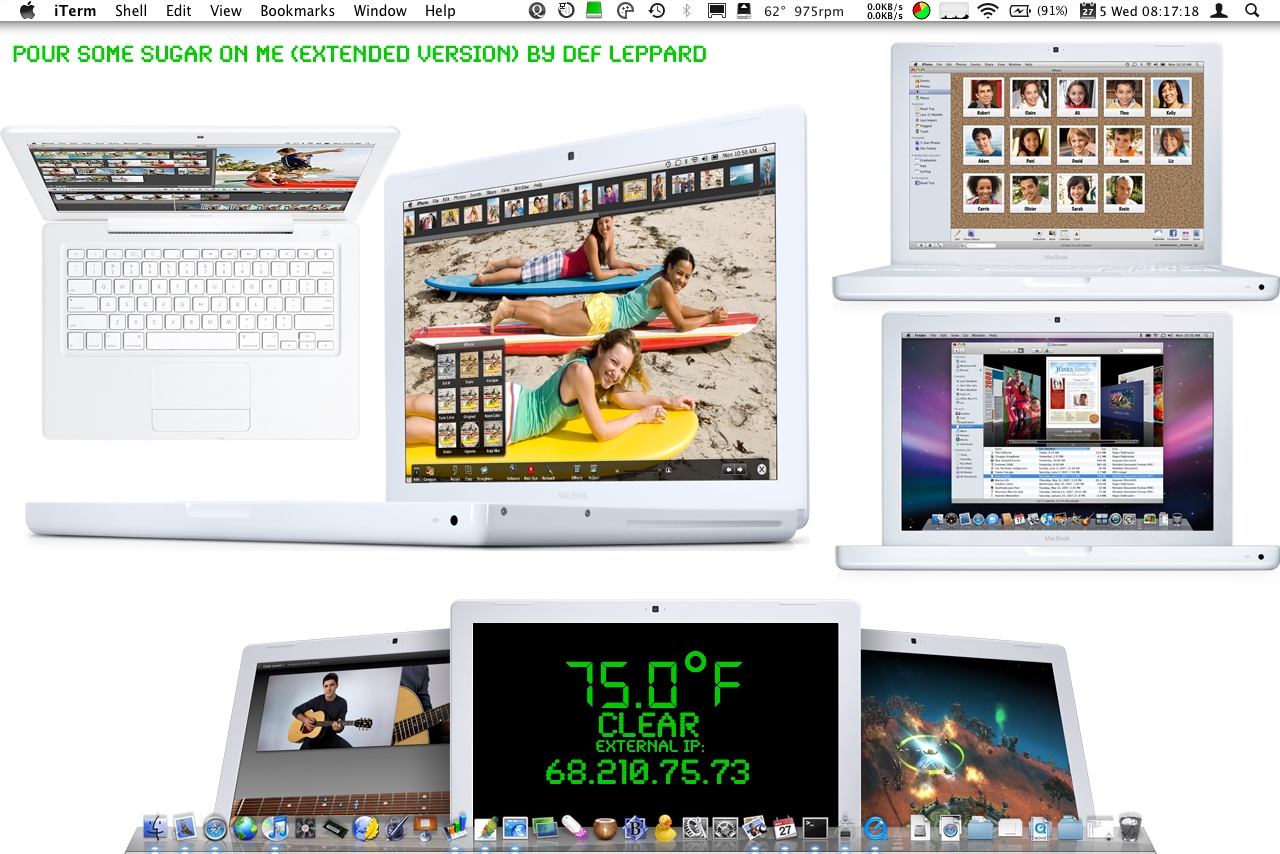Image resolution: width=1280 pixels, height=854 pixels.
Task: Open the View menu
Action: tap(226, 11)
